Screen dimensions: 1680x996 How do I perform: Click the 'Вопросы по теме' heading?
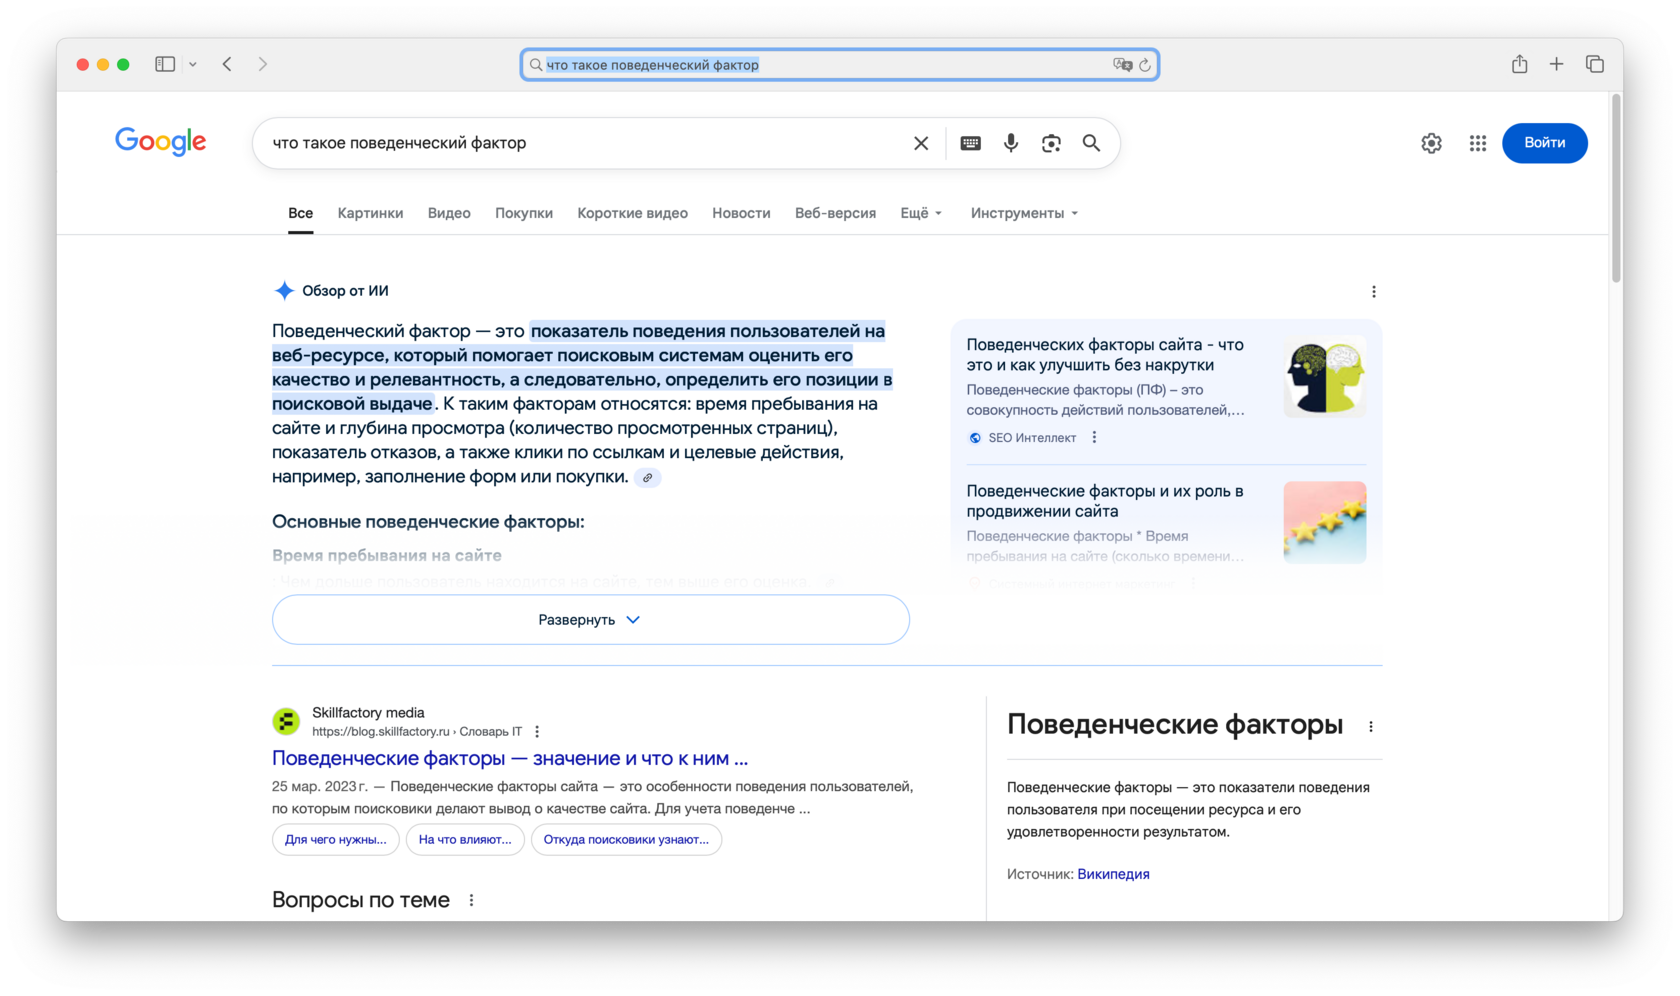361,900
